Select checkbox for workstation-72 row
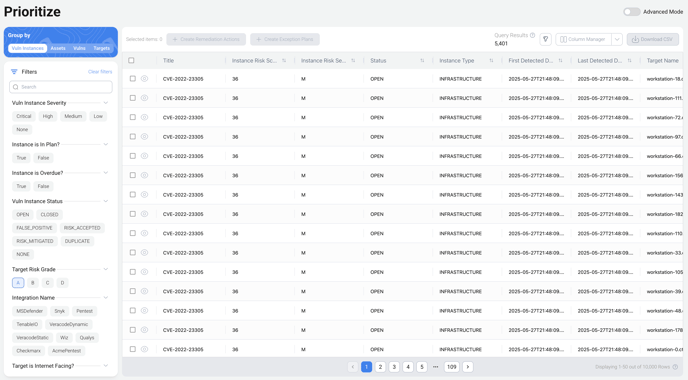This screenshot has height=380, width=688. pos(133,117)
